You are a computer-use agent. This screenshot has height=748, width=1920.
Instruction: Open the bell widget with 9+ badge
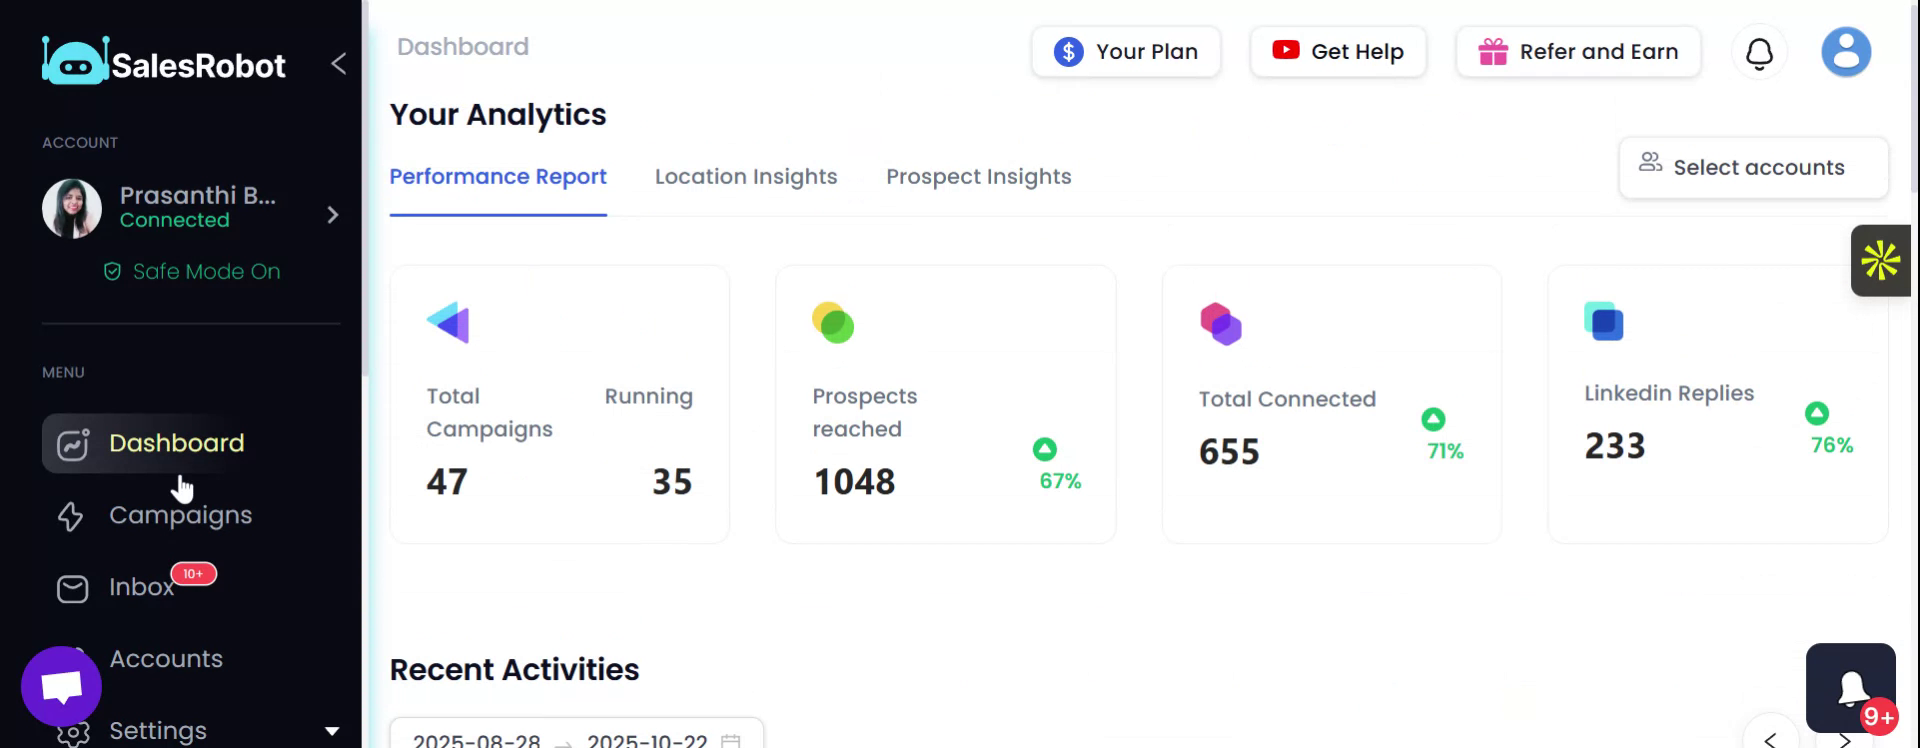pos(1851,688)
